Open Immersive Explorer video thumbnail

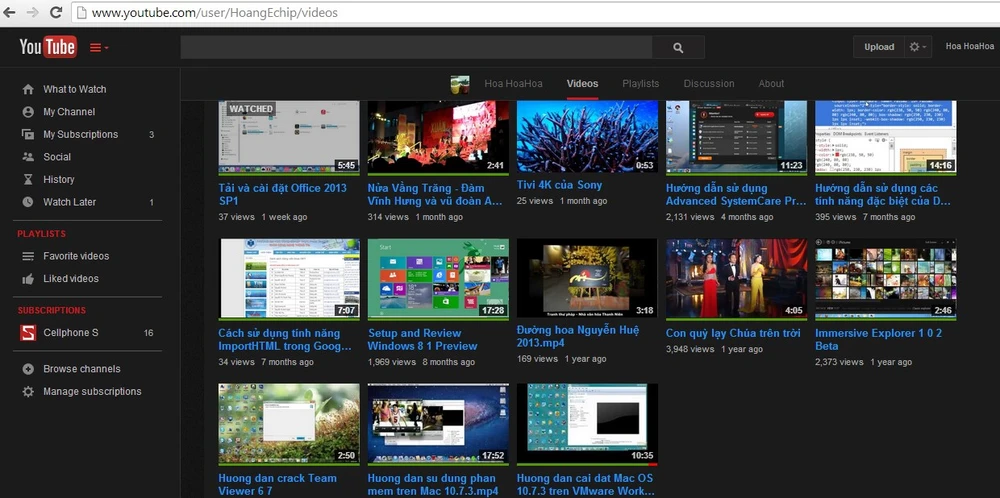pyautogui.click(x=886, y=279)
